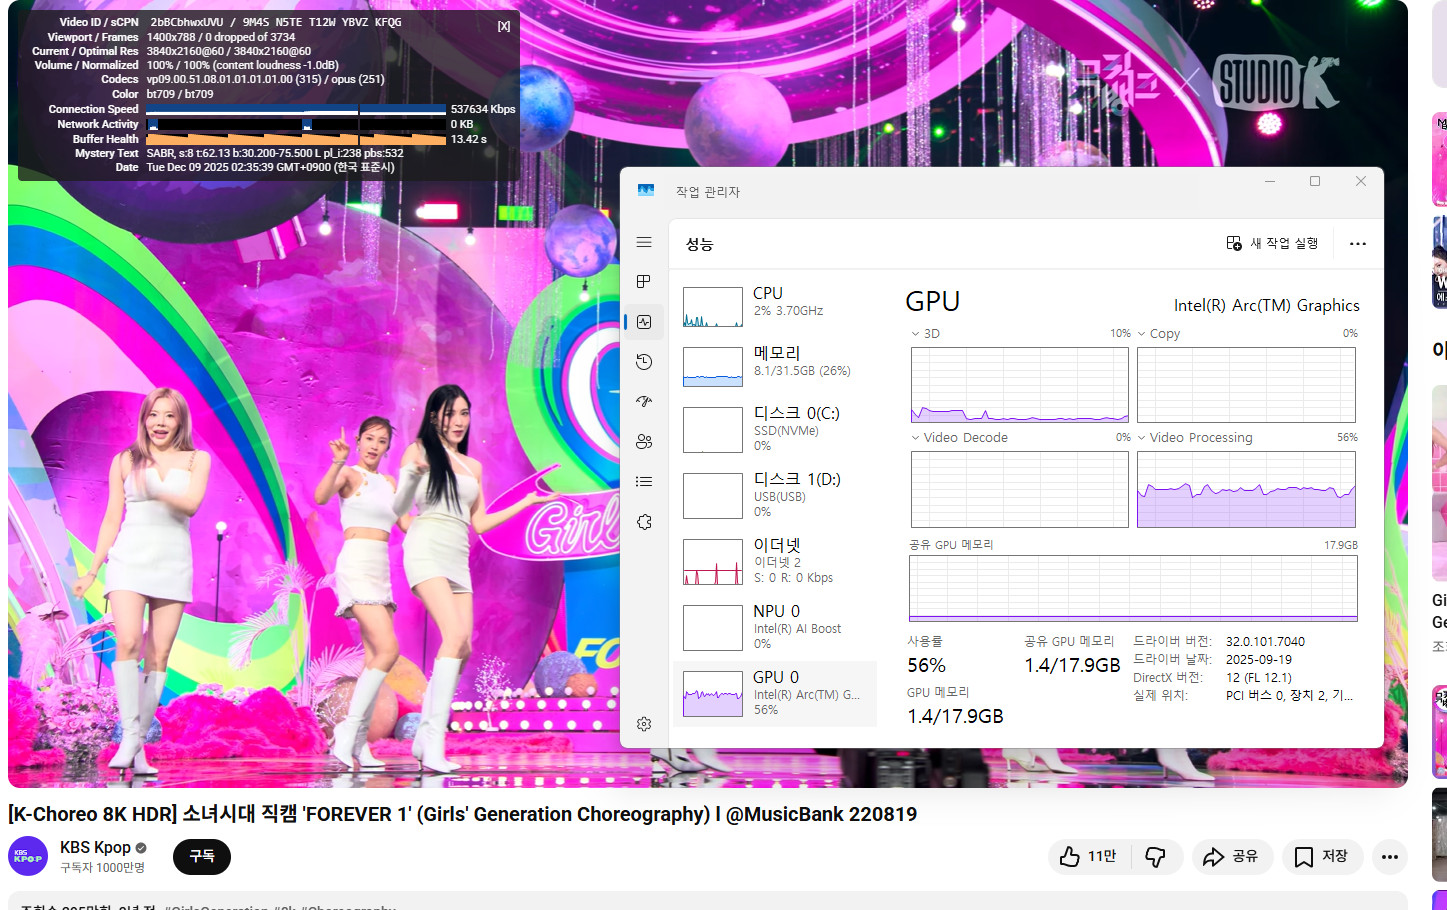The width and height of the screenshot is (1447, 910).
Task: Open more options in Task Manager header
Action: coord(1357,244)
